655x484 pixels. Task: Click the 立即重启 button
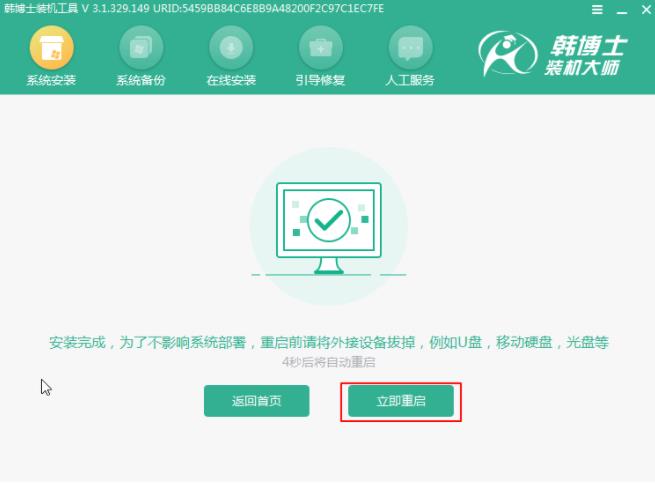click(x=401, y=401)
